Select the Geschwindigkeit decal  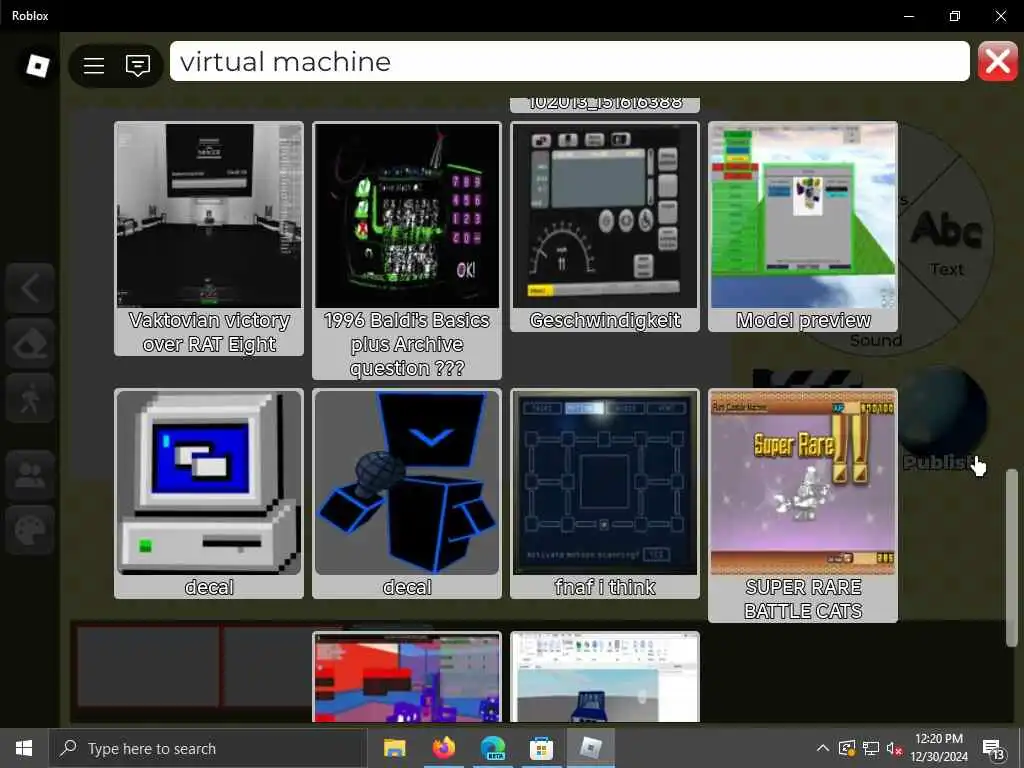coord(605,227)
